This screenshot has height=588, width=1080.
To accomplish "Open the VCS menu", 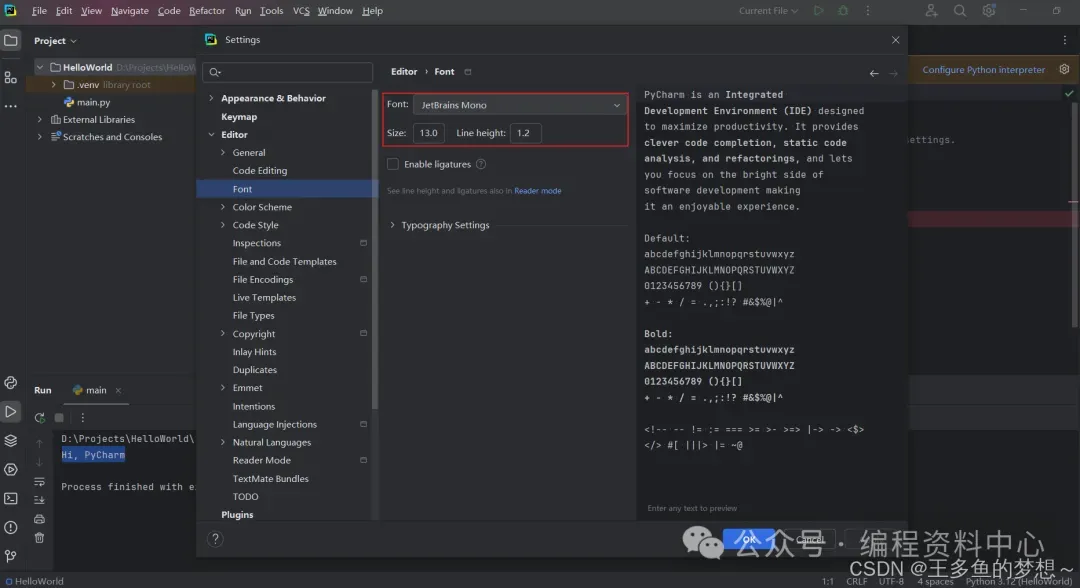I will tap(301, 10).
